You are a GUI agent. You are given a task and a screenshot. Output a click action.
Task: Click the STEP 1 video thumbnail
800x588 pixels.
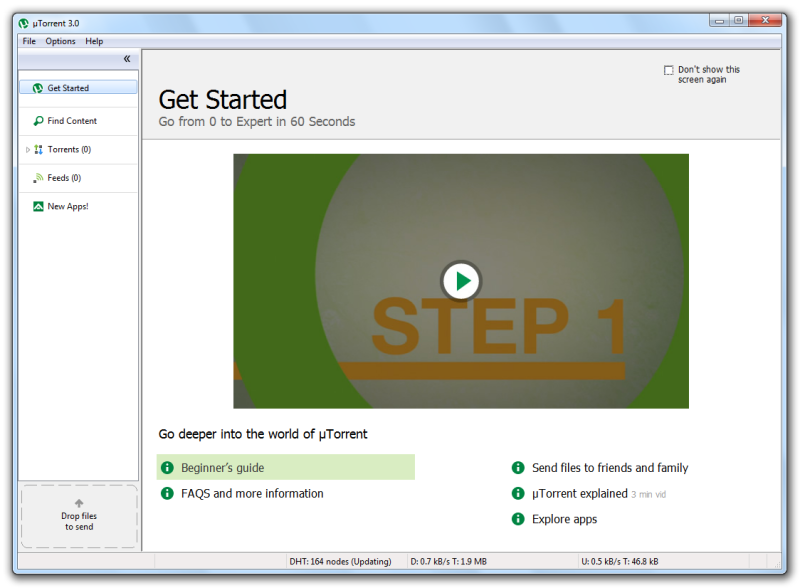click(x=461, y=281)
